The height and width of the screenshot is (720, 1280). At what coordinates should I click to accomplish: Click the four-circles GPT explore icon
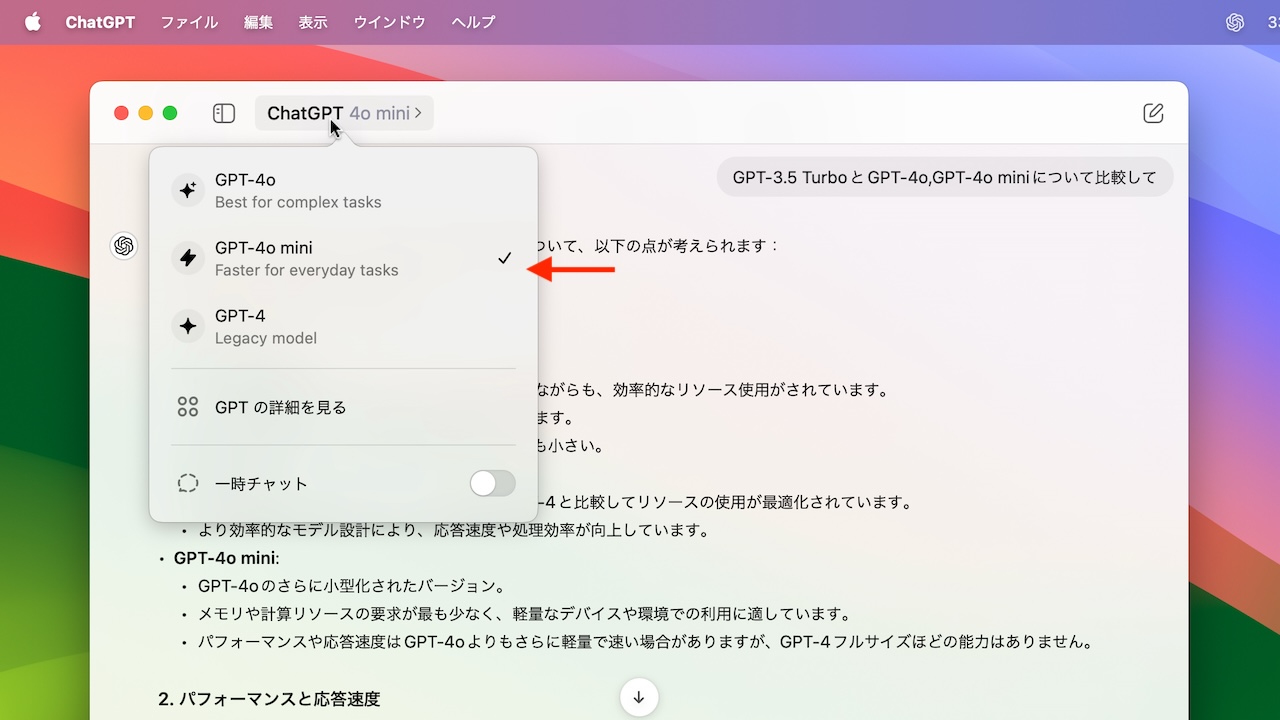click(188, 407)
